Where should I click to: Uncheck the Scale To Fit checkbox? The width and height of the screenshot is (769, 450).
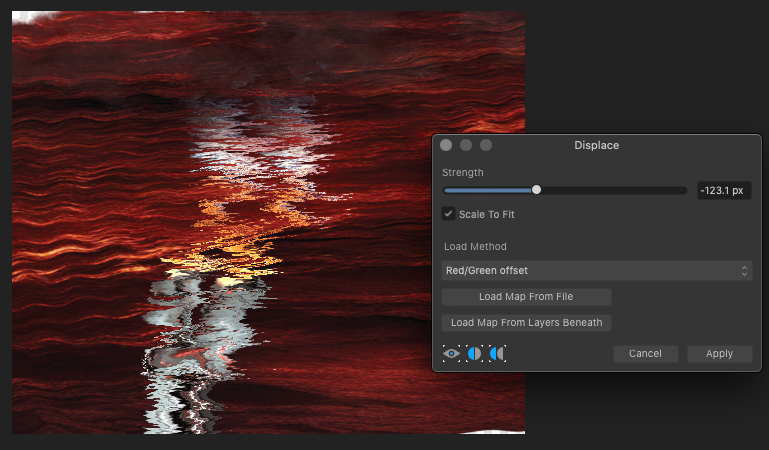click(448, 214)
